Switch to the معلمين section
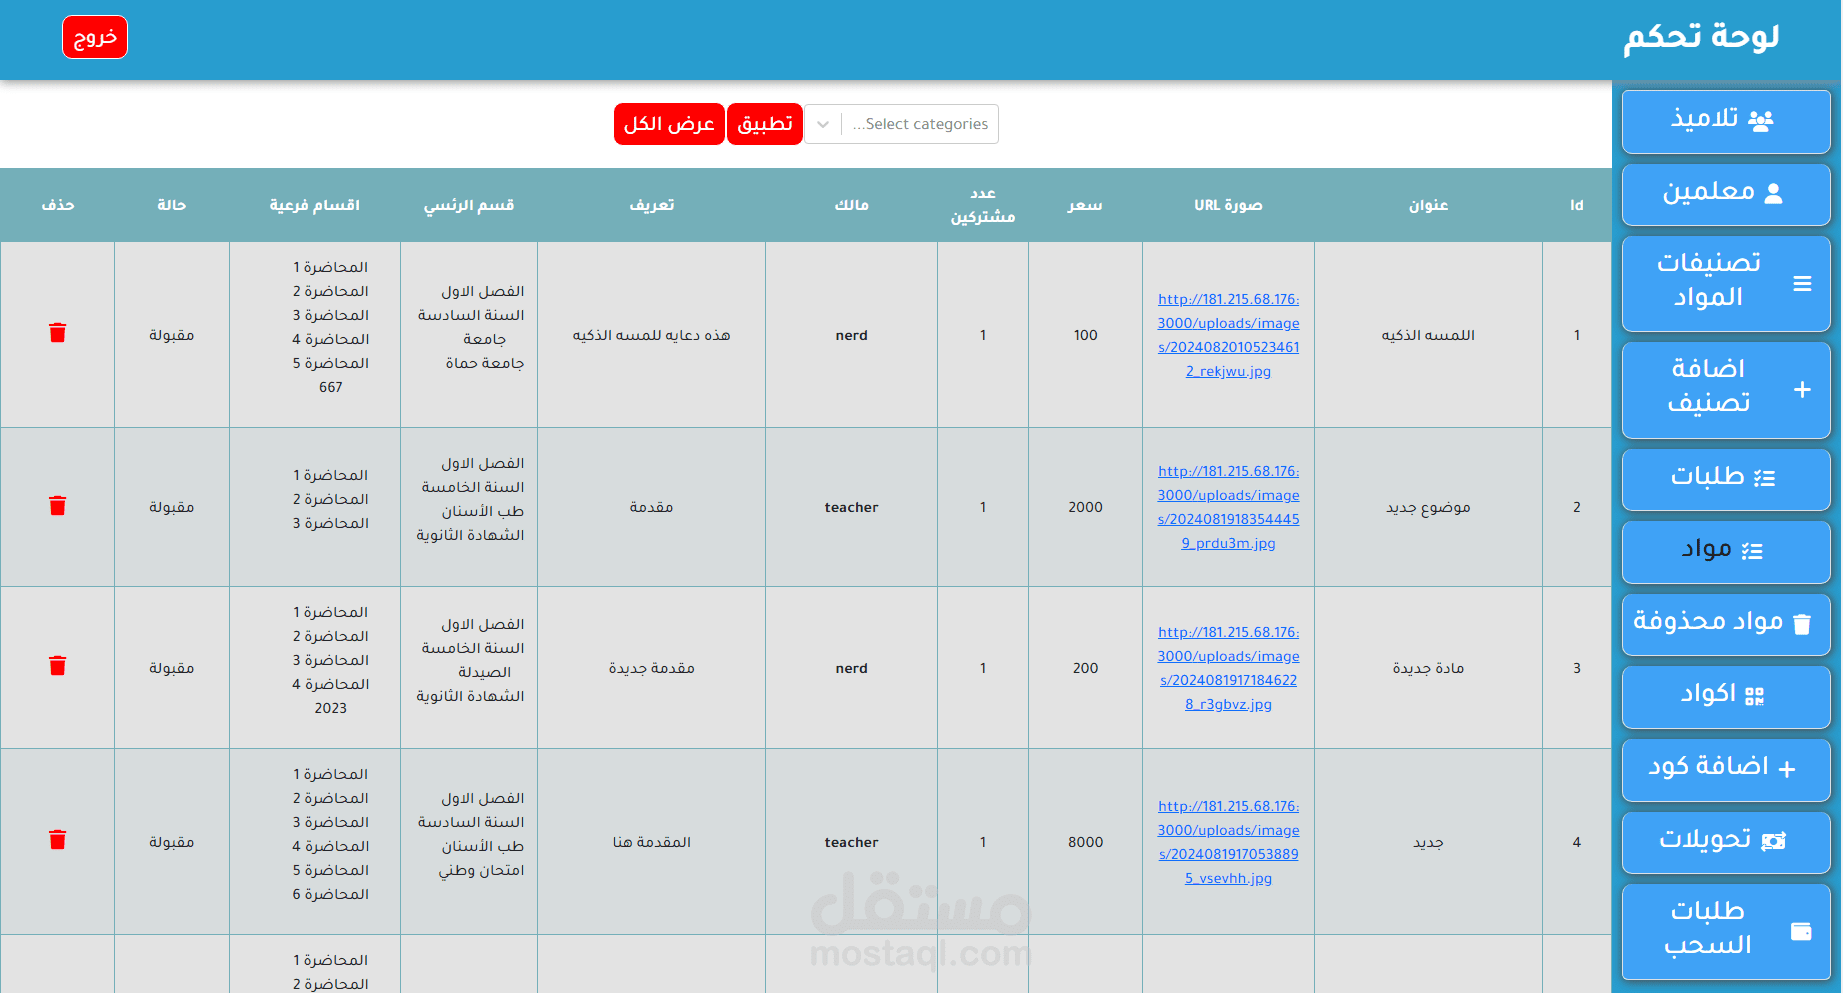Screen dimensions: 1843x993 pos(1726,193)
